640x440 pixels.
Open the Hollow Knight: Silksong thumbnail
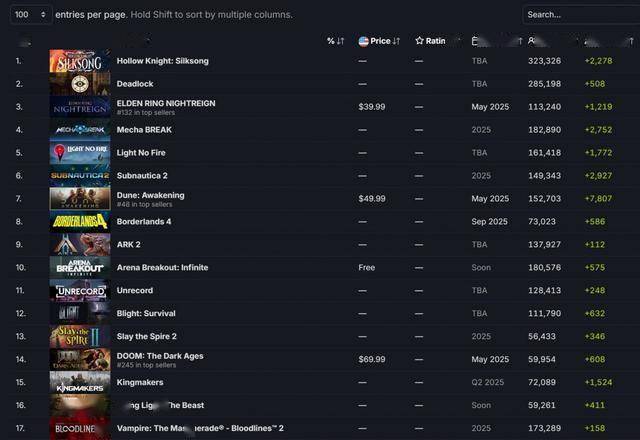[80, 61]
